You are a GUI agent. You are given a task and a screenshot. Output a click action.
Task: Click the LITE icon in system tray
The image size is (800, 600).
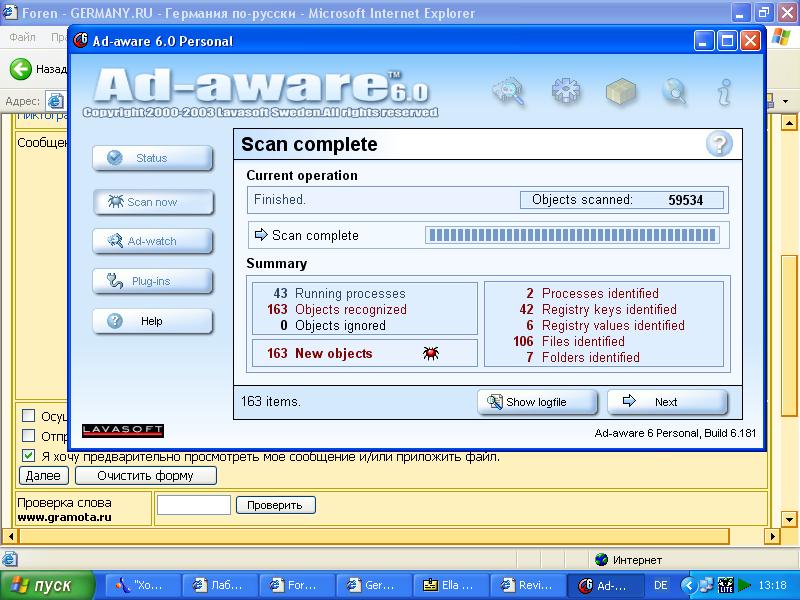coord(725,585)
